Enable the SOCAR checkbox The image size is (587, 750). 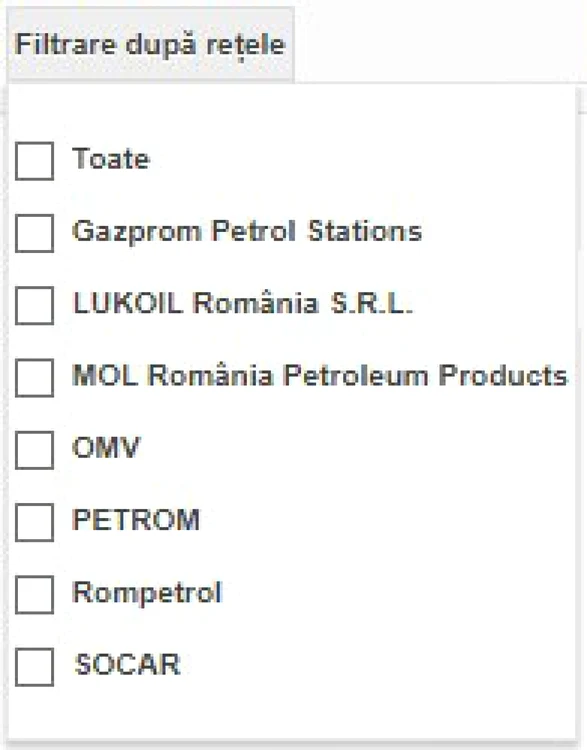(x=34, y=667)
